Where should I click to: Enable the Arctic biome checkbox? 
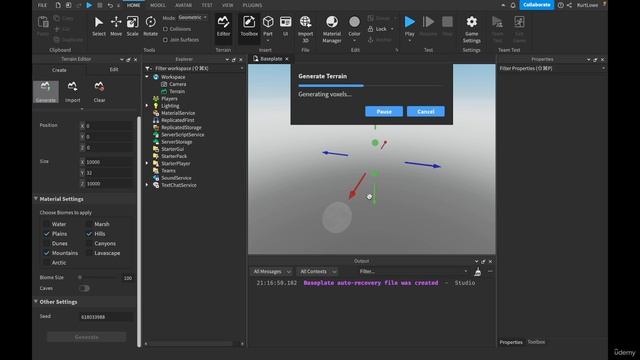pos(47,263)
